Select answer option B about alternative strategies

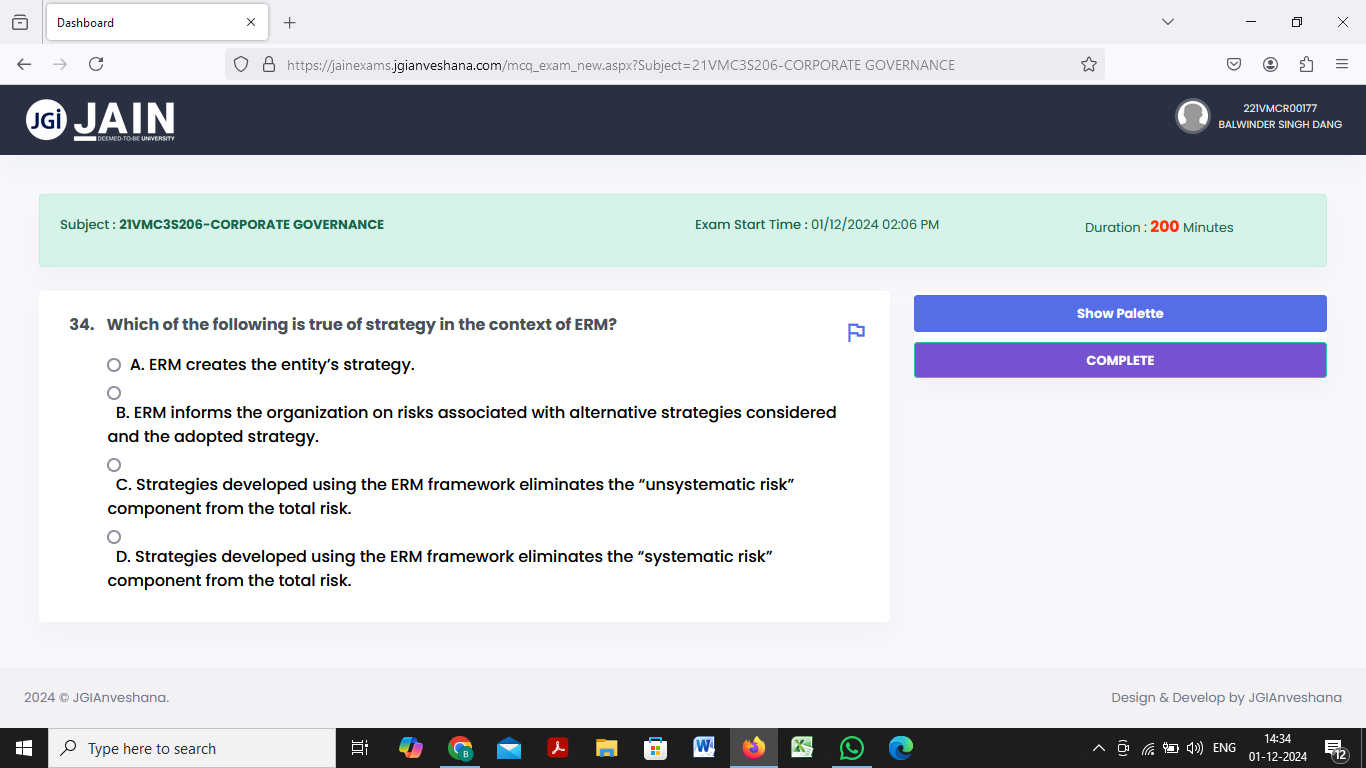pyautogui.click(x=113, y=392)
